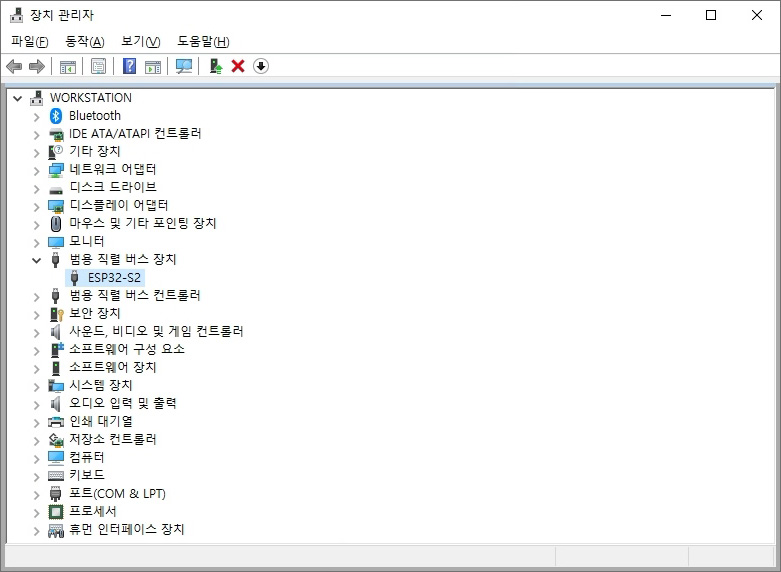The image size is (781, 572).
Task: Maximize the 장치 관리자 window
Action: pos(711,15)
